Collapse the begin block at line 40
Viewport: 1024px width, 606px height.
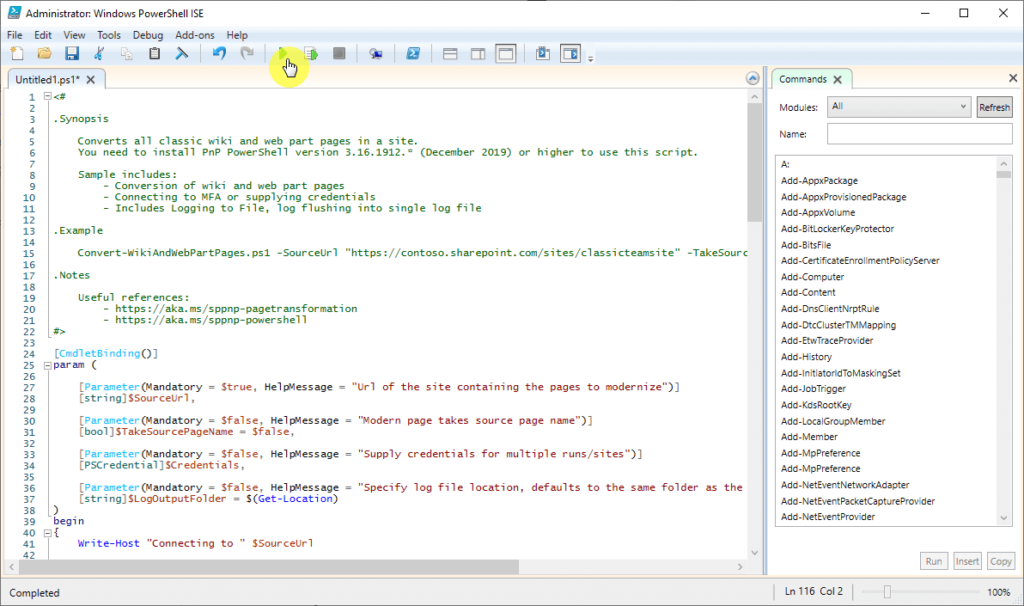click(x=48, y=533)
